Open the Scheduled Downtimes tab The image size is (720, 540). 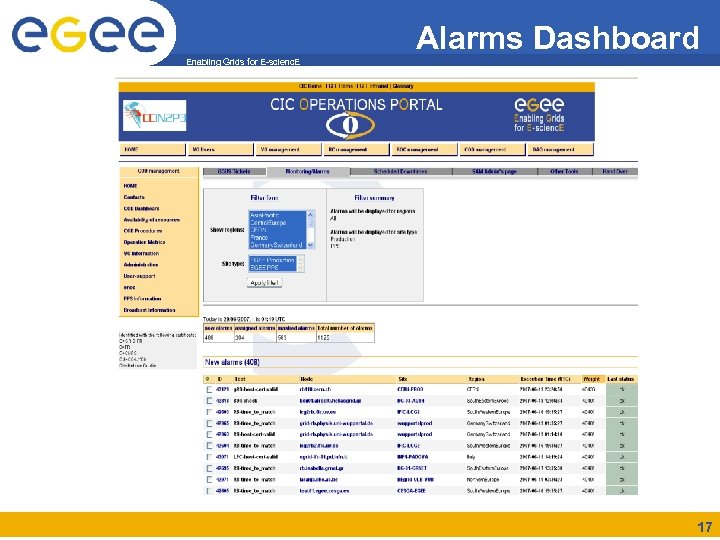pyautogui.click(x=400, y=172)
